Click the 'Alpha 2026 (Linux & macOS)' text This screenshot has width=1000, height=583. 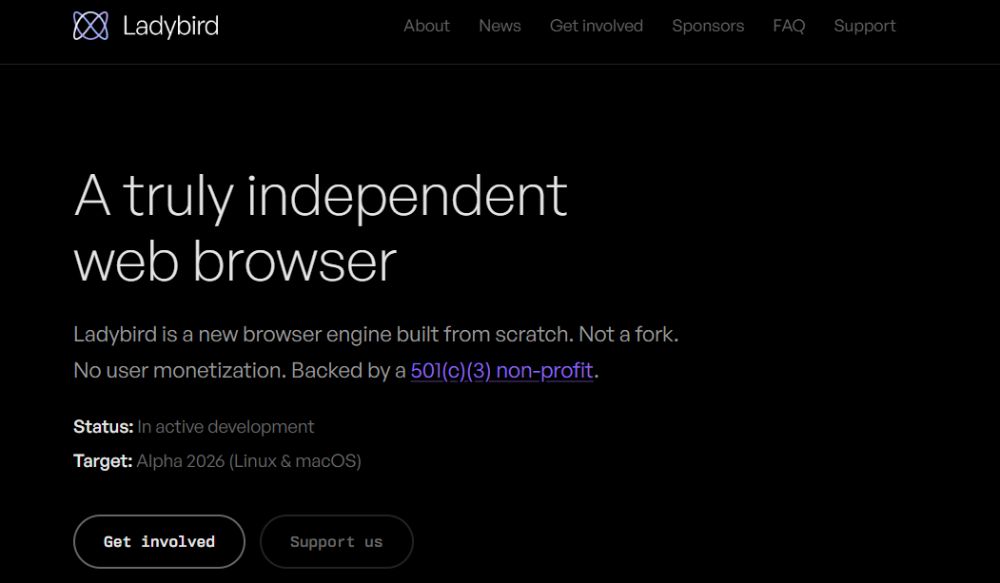pos(249,461)
